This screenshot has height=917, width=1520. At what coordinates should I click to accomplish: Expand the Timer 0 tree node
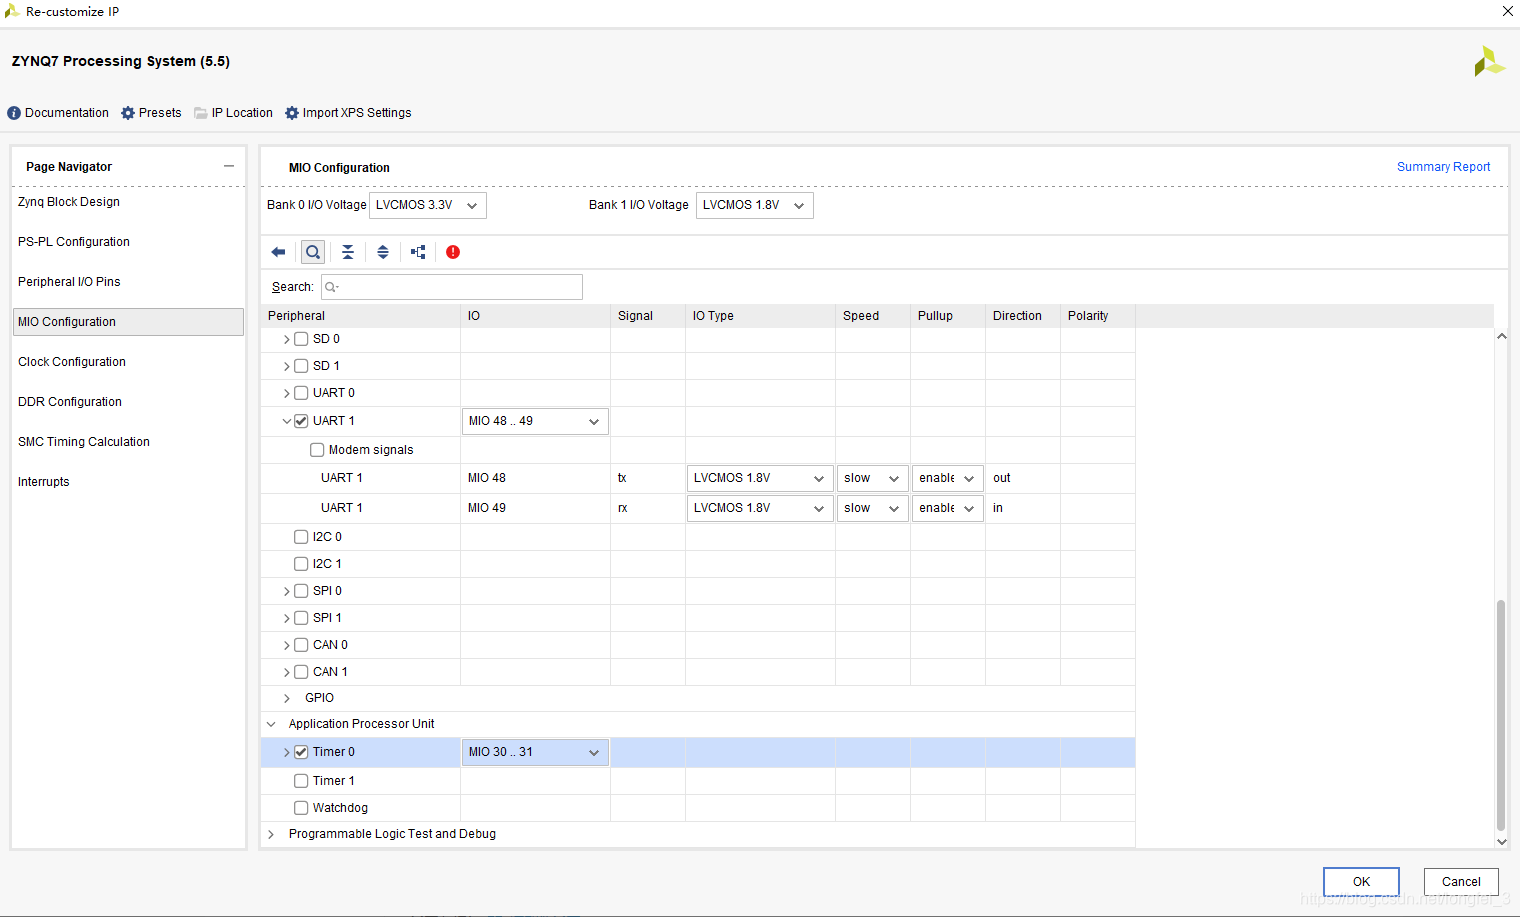[286, 752]
